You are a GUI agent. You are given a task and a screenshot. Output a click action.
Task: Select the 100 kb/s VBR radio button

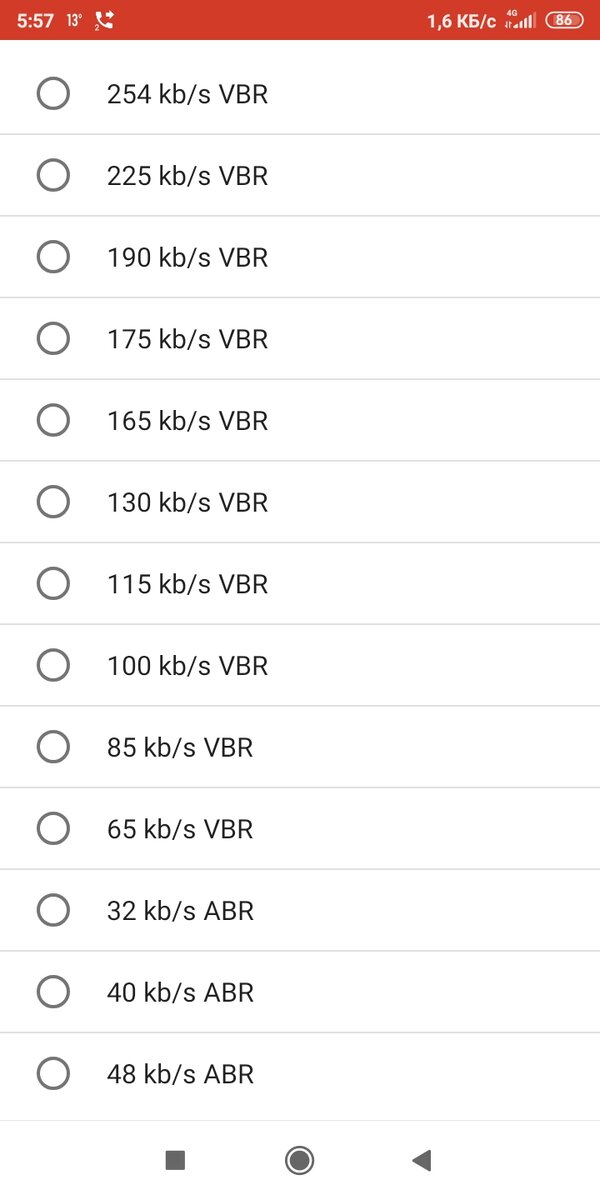tap(53, 666)
